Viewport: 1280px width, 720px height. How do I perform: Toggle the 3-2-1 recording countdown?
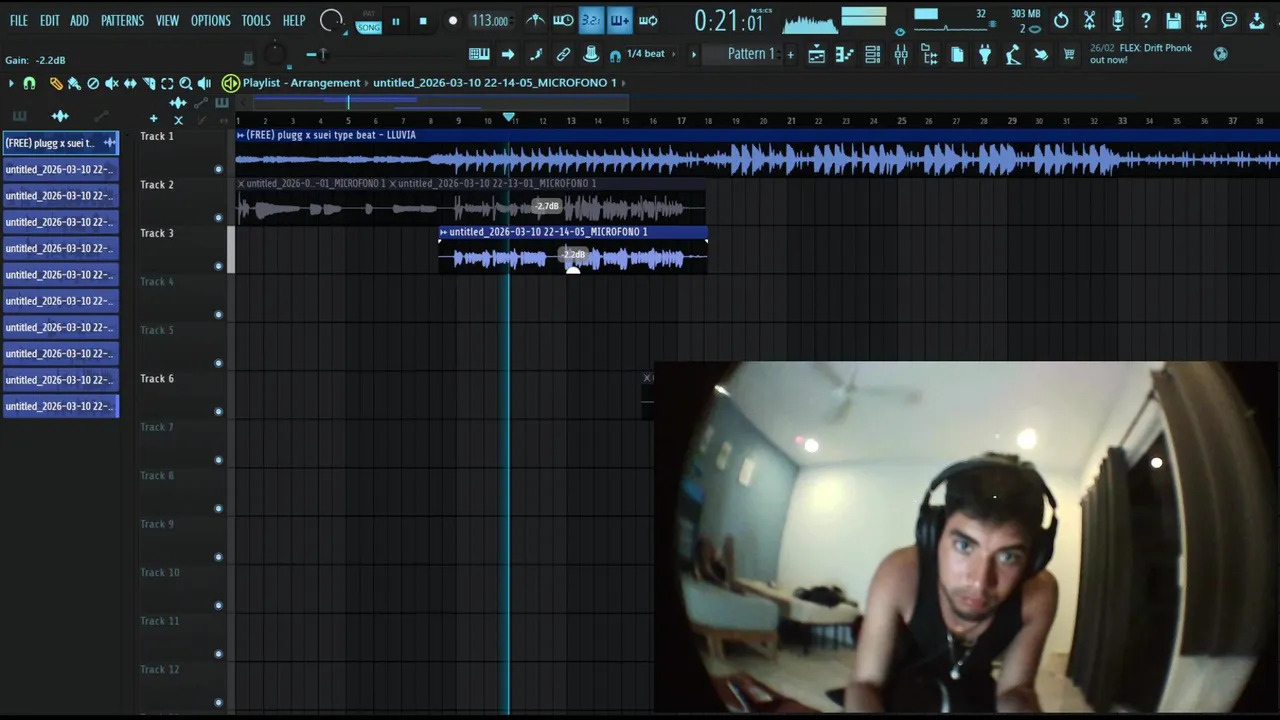point(591,20)
